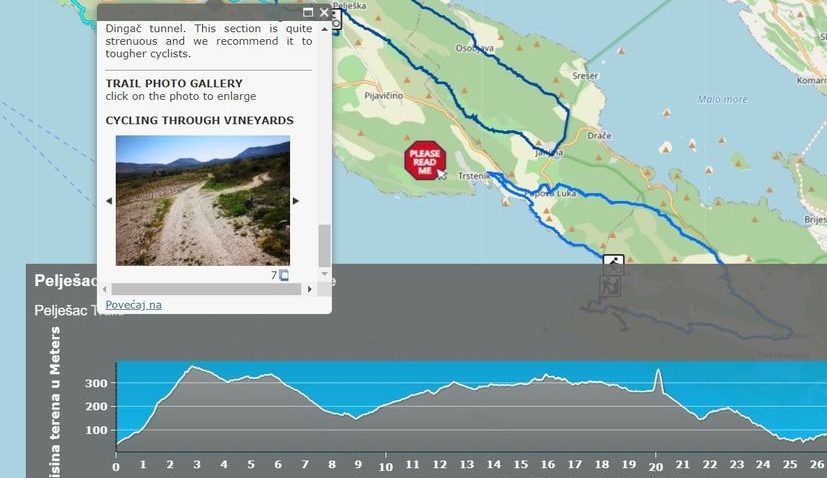Show the next gallery photo

296,201
